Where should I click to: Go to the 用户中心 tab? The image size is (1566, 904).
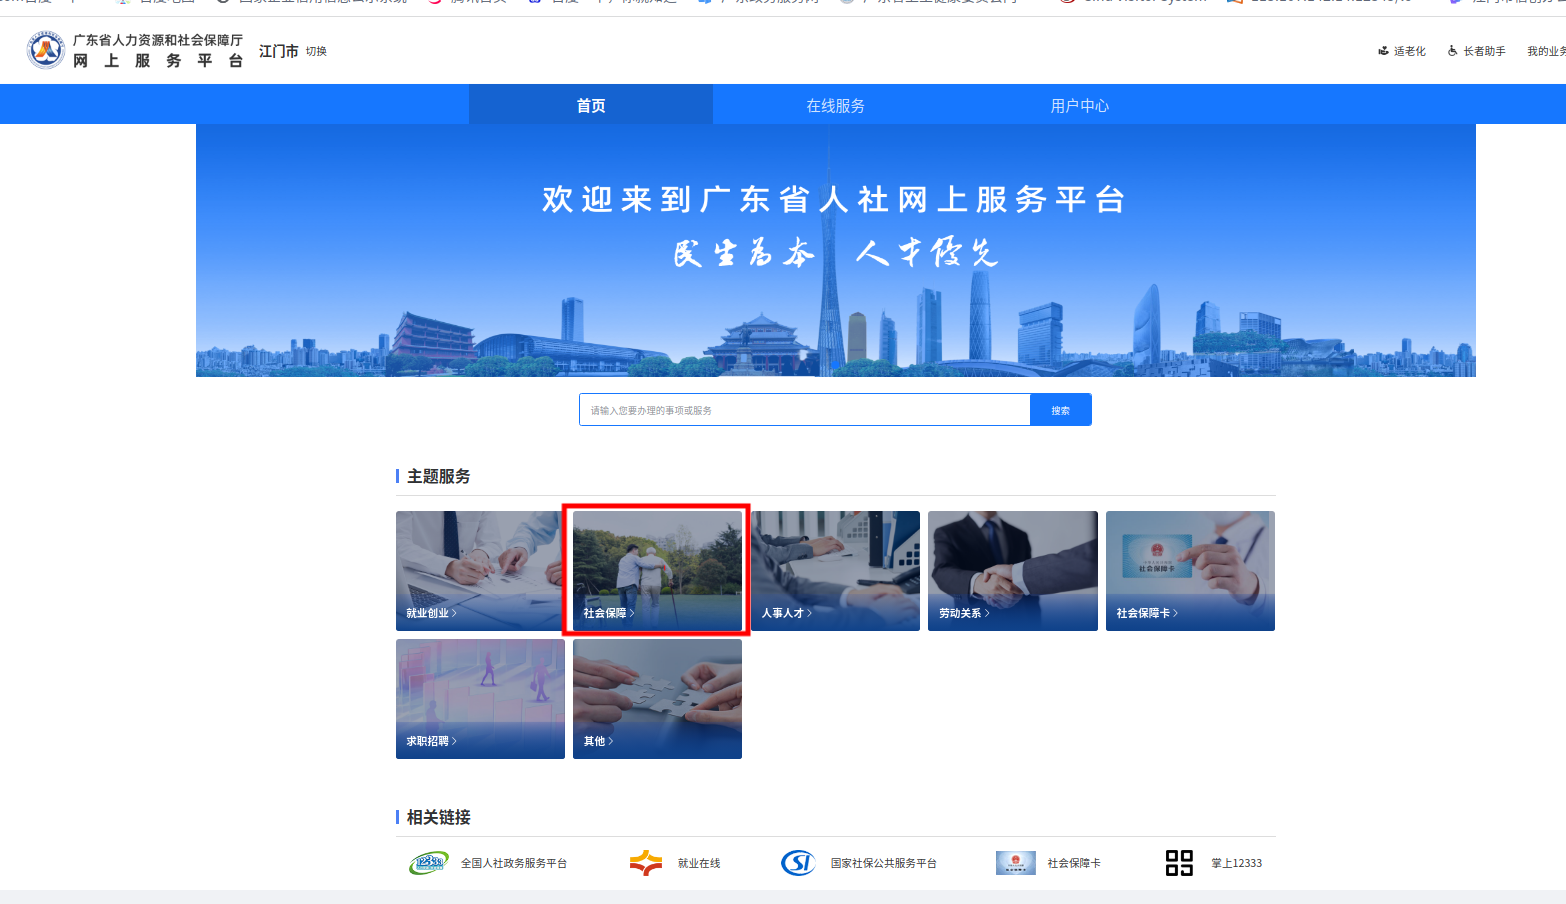pos(1079,105)
